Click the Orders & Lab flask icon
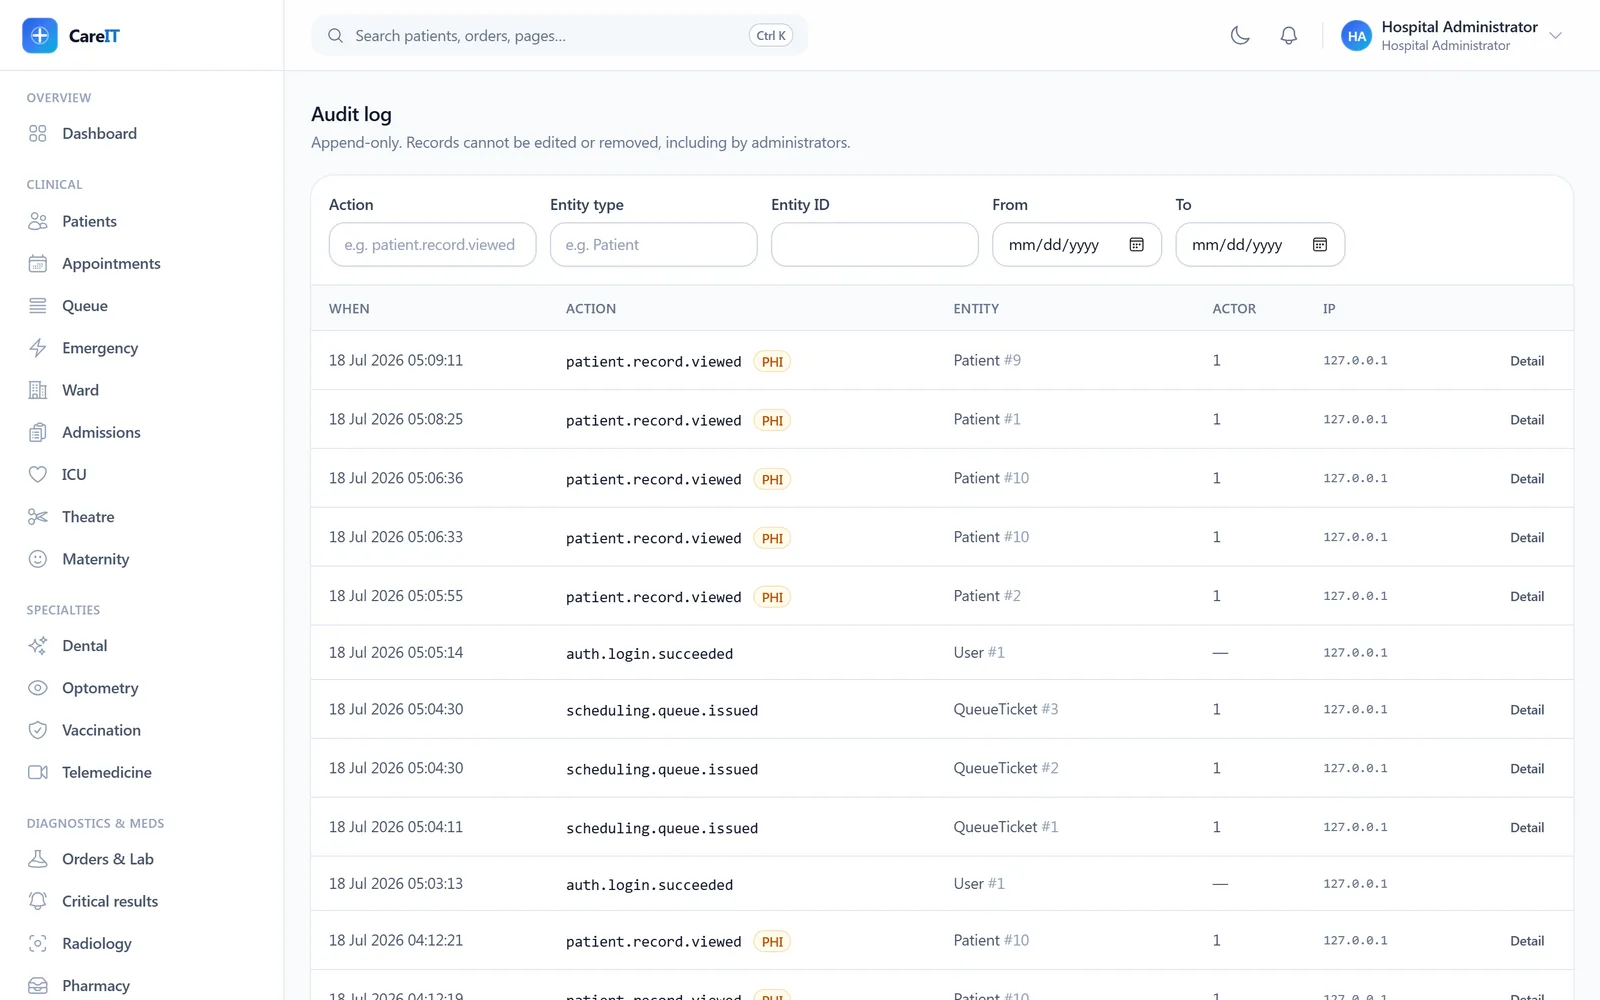 pos(38,859)
